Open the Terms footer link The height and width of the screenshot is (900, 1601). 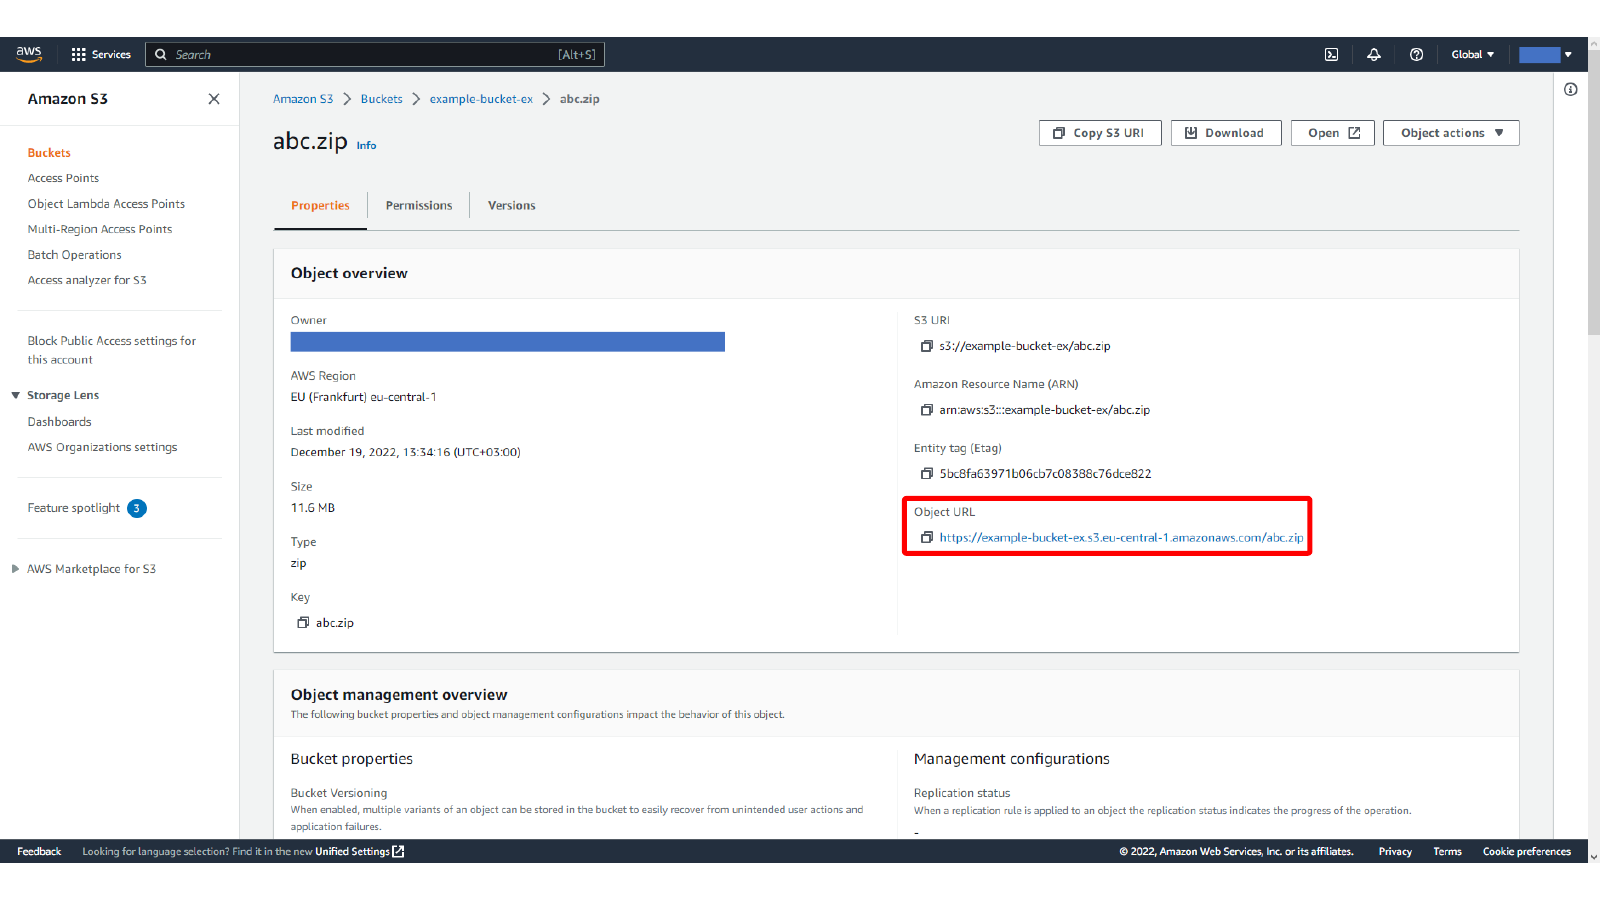(1447, 852)
